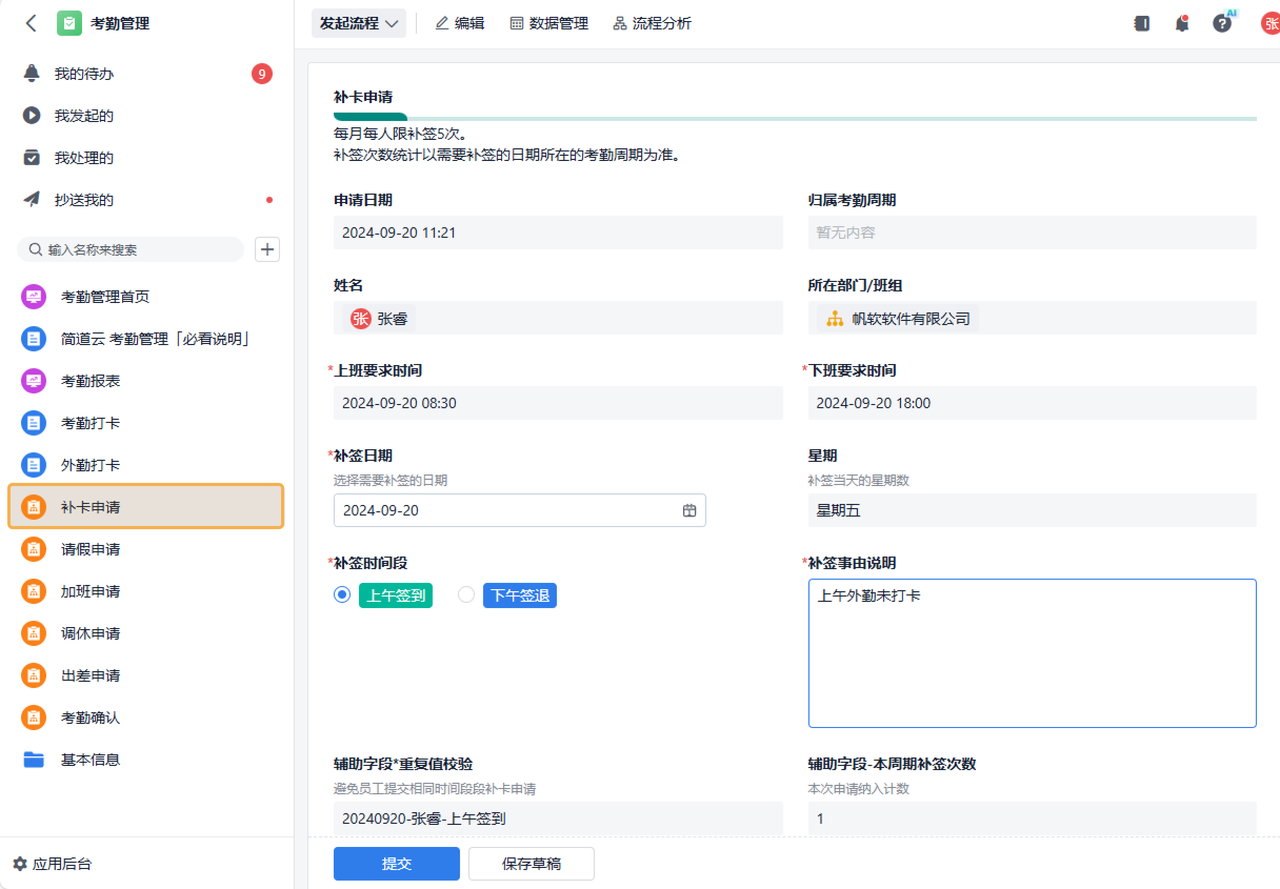Click the 补签日期 date input
This screenshot has height=889, width=1280.
[520, 510]
